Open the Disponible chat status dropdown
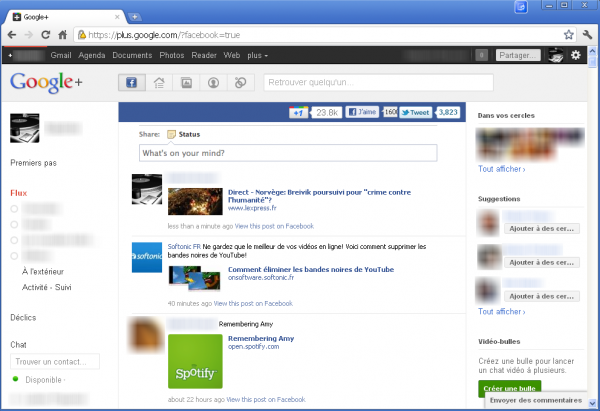600x411 pixels. 45,380
